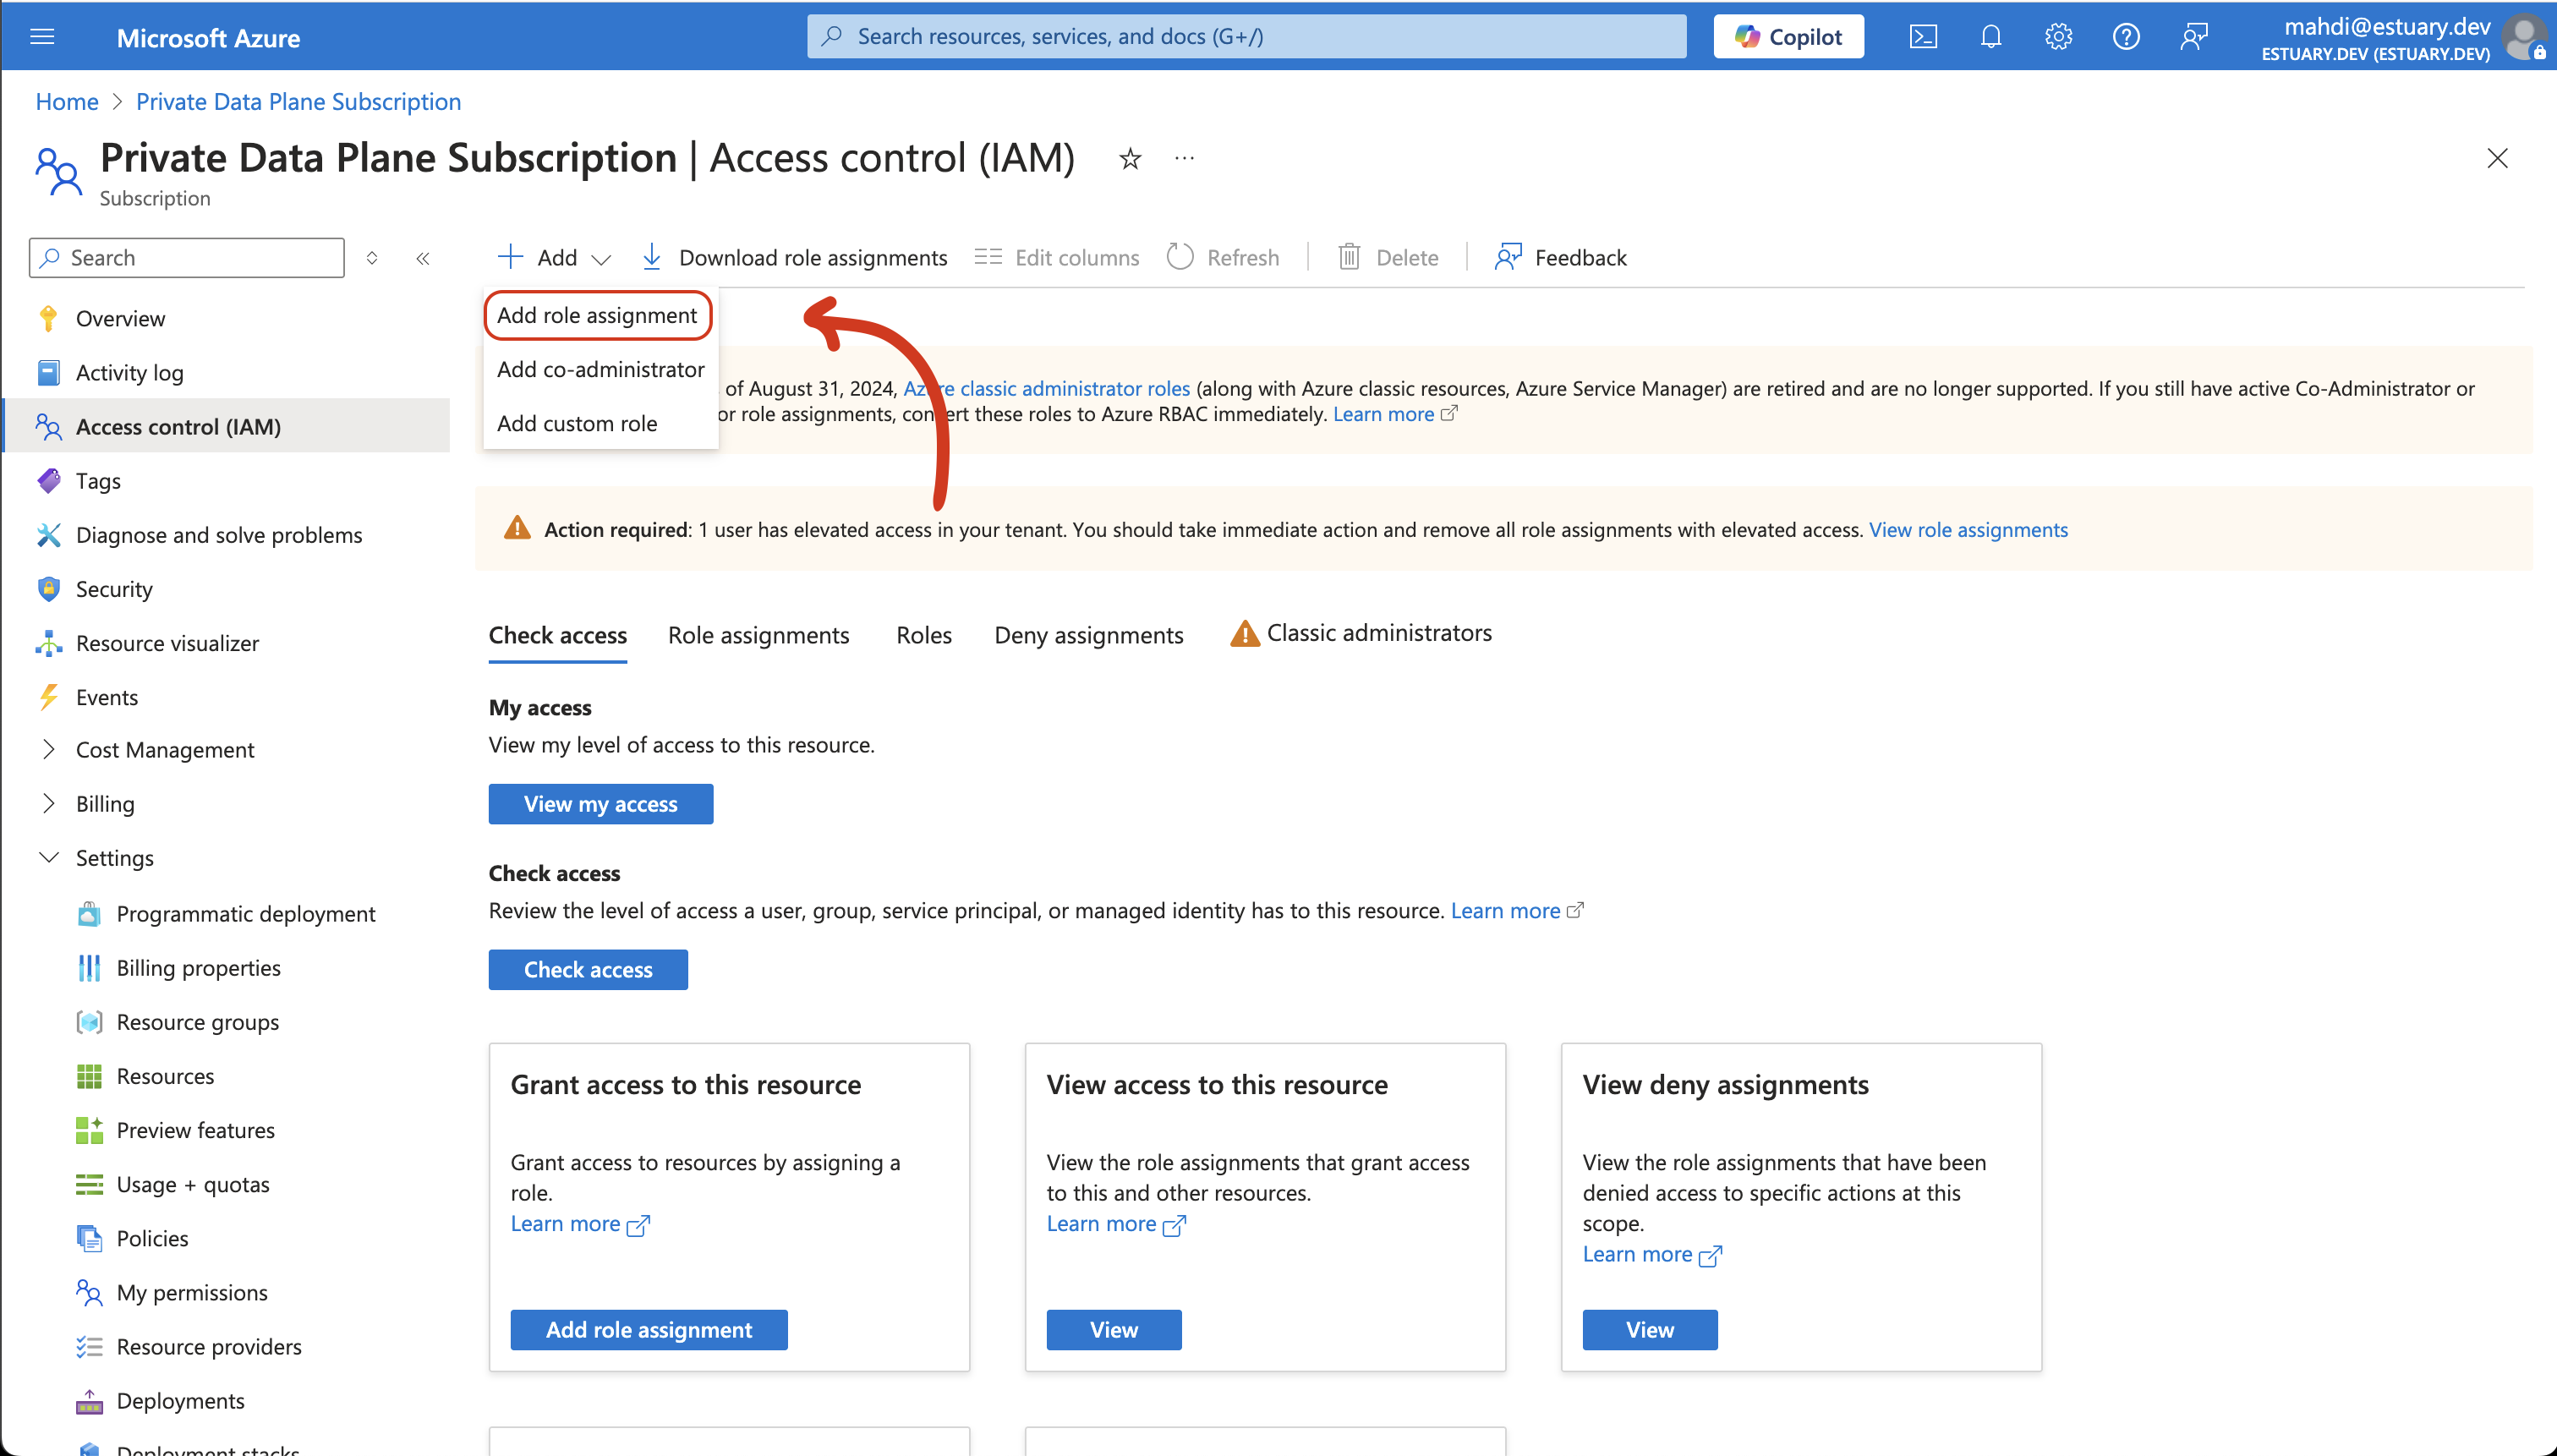
Task: Focus the top resource search box
Action: (1245, 37)
